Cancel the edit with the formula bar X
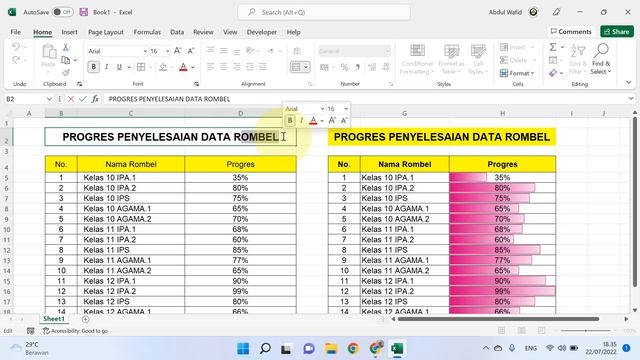The height and width of the screenshot is (360, 640). 71,99
